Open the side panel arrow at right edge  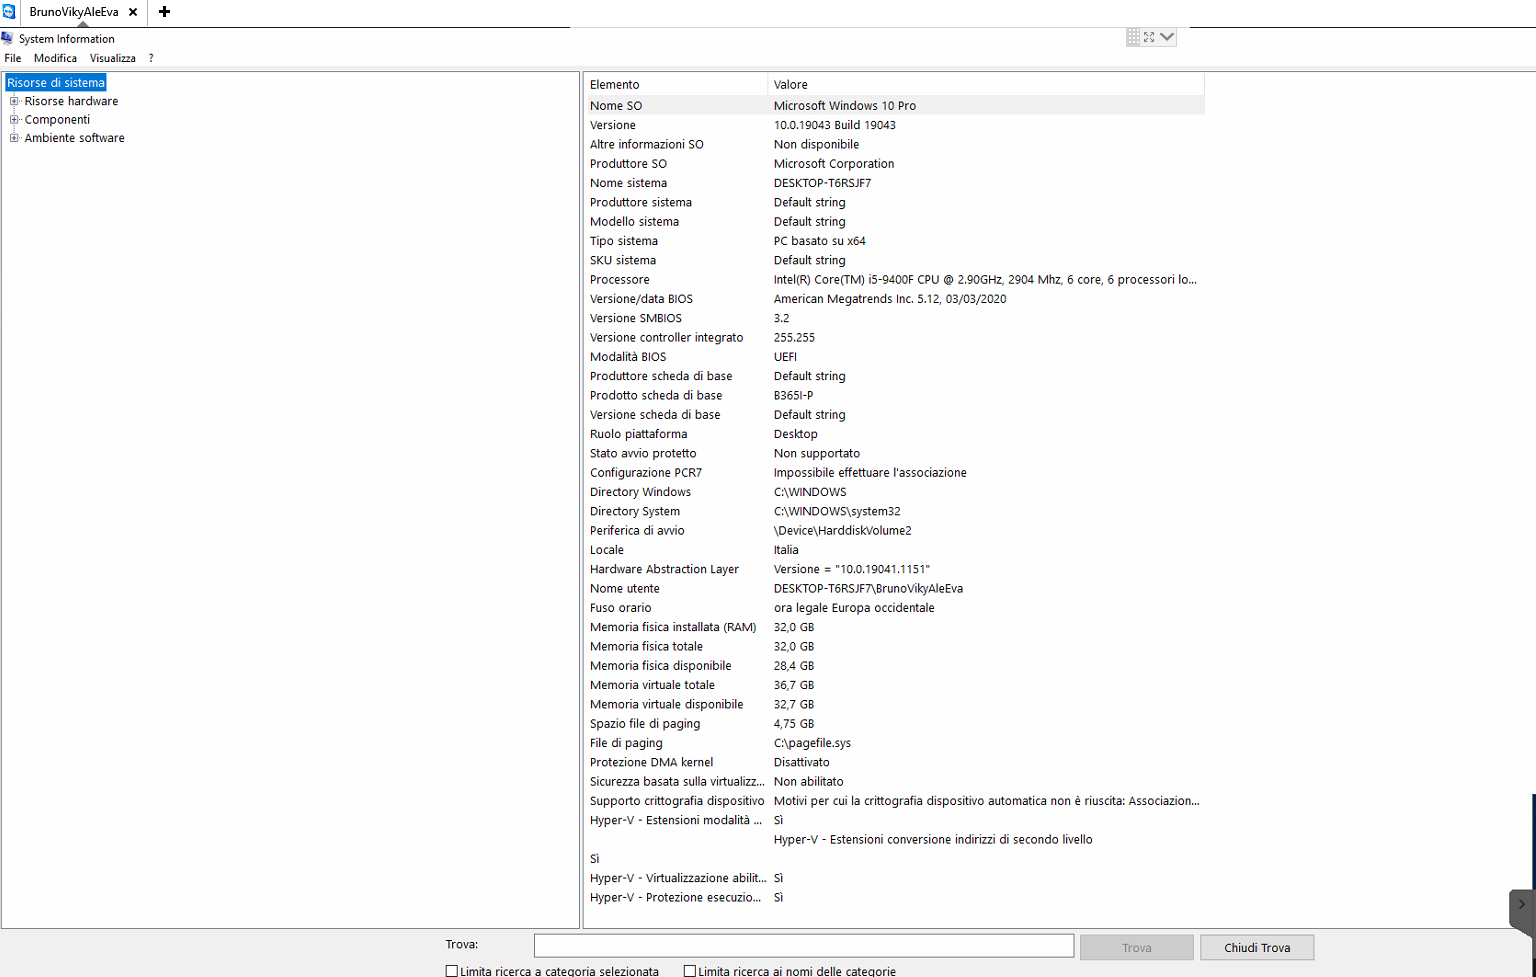(1521, 905)
